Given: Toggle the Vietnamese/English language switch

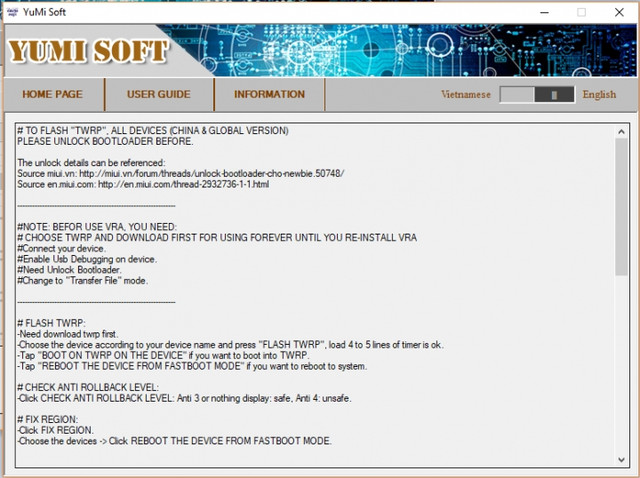Looking at the screenshot, I should point(537,95).
